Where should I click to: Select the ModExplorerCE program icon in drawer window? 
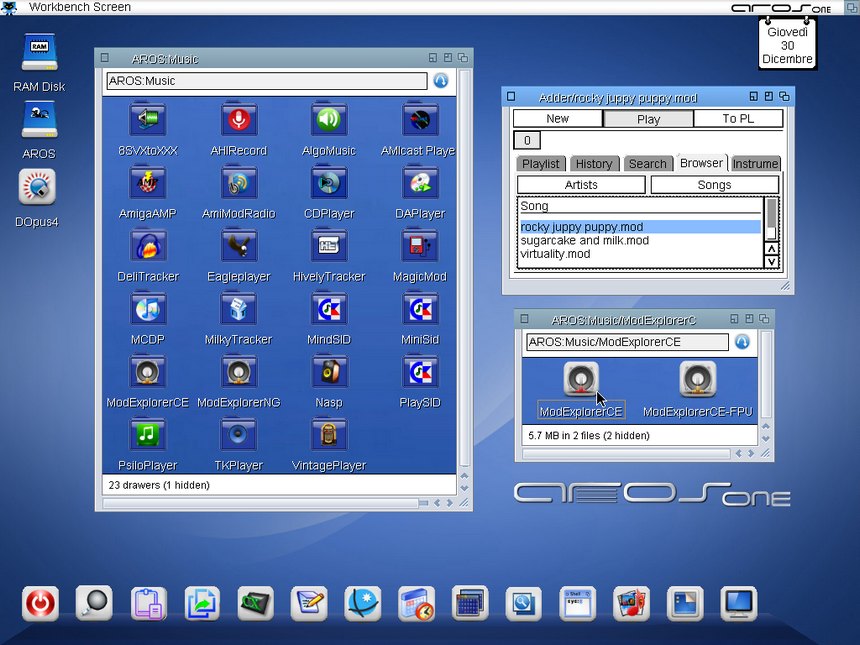click(581, 379)
